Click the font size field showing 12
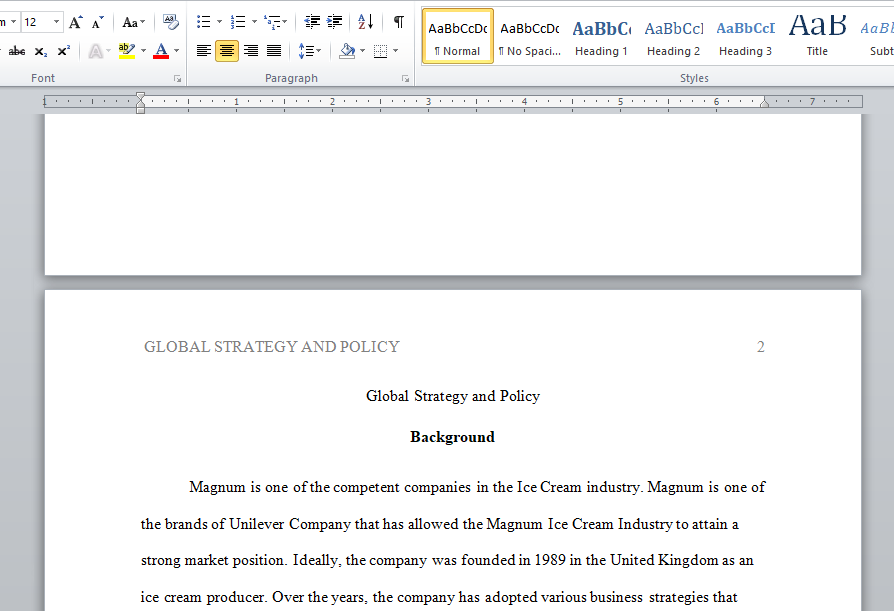Image resolution: width=894 pixels, height=611 pixels. pyautogui.click(x=36, y=22)
